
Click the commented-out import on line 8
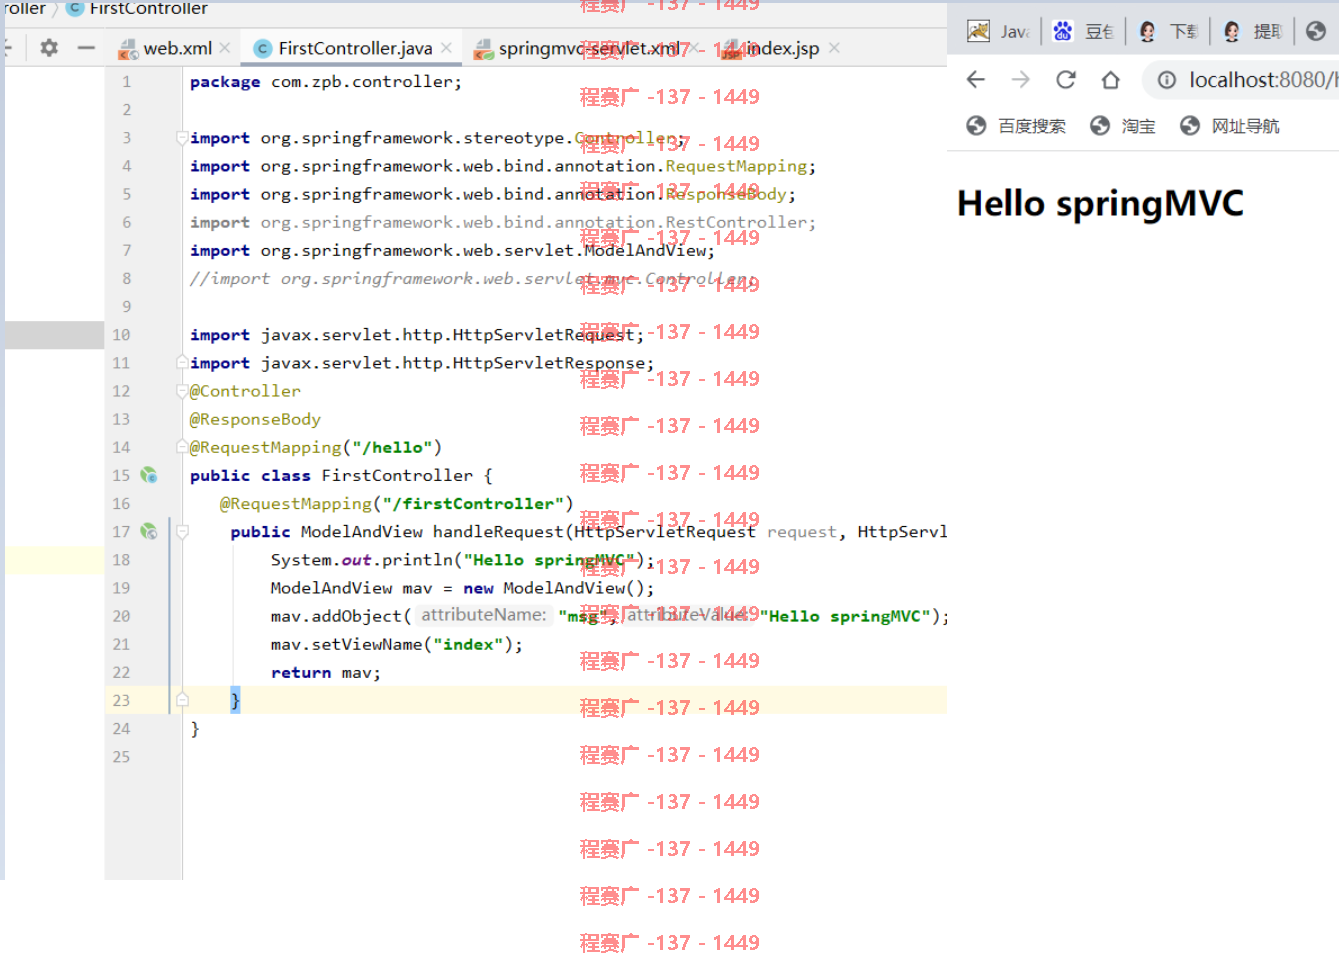pyautogui.click(x=473, y=279)
